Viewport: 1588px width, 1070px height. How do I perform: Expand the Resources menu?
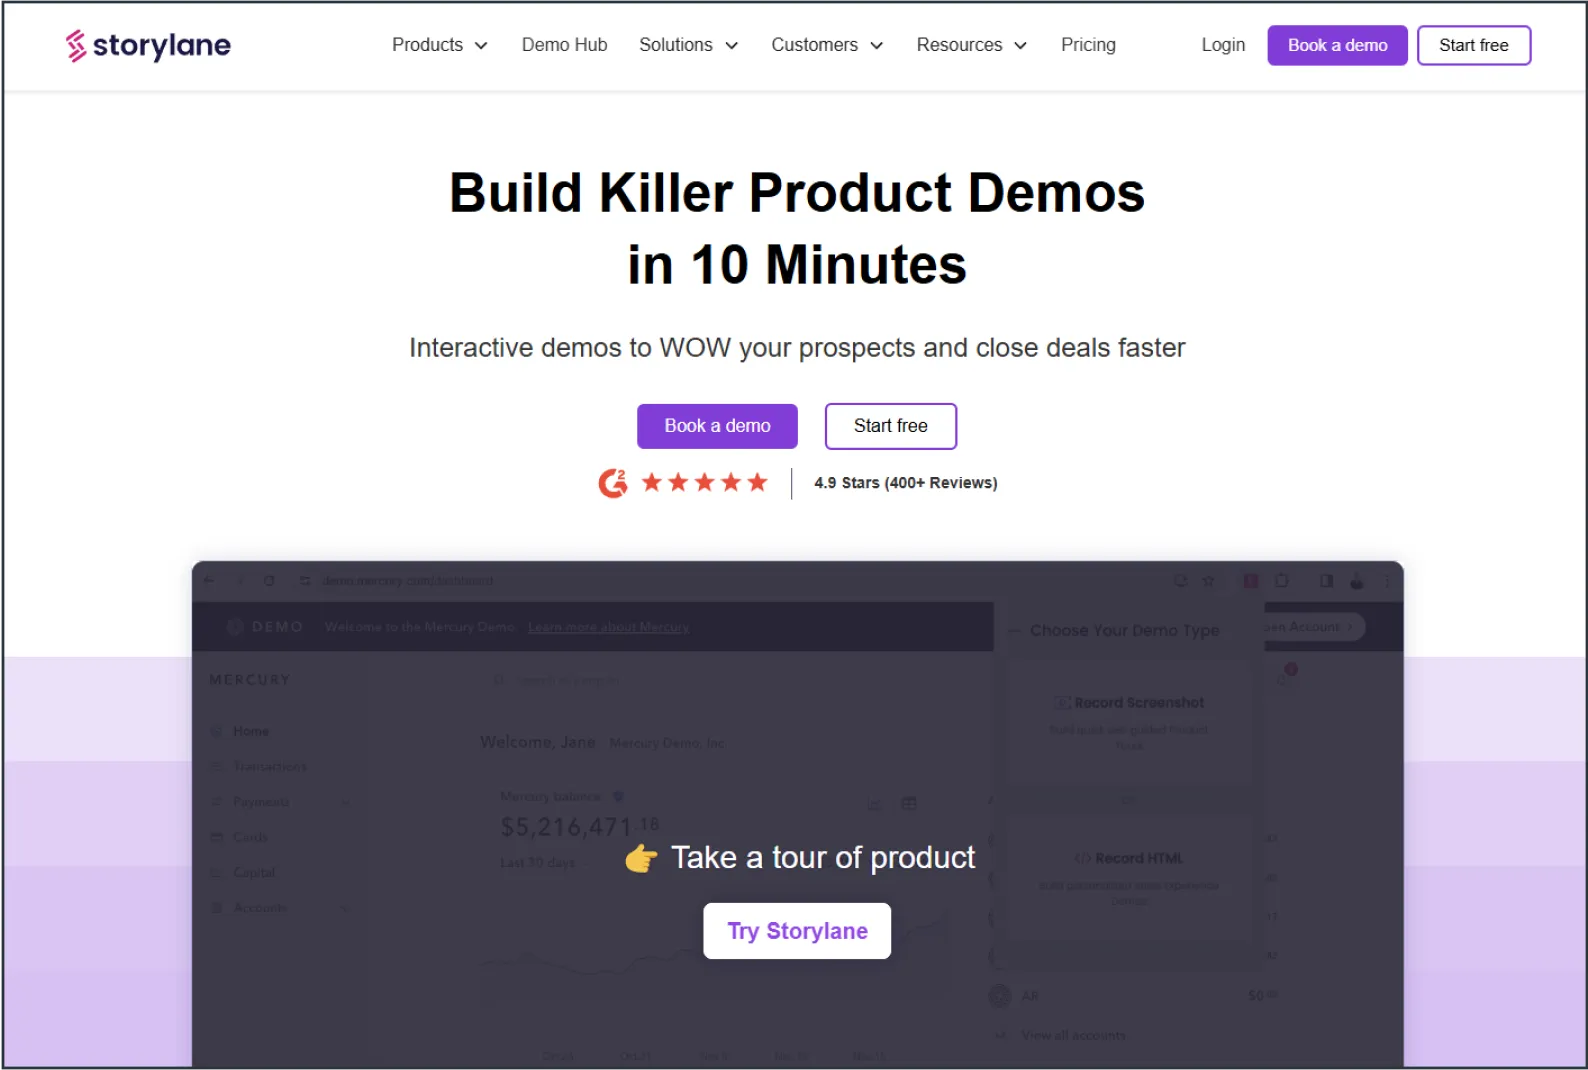pos(971,45)
